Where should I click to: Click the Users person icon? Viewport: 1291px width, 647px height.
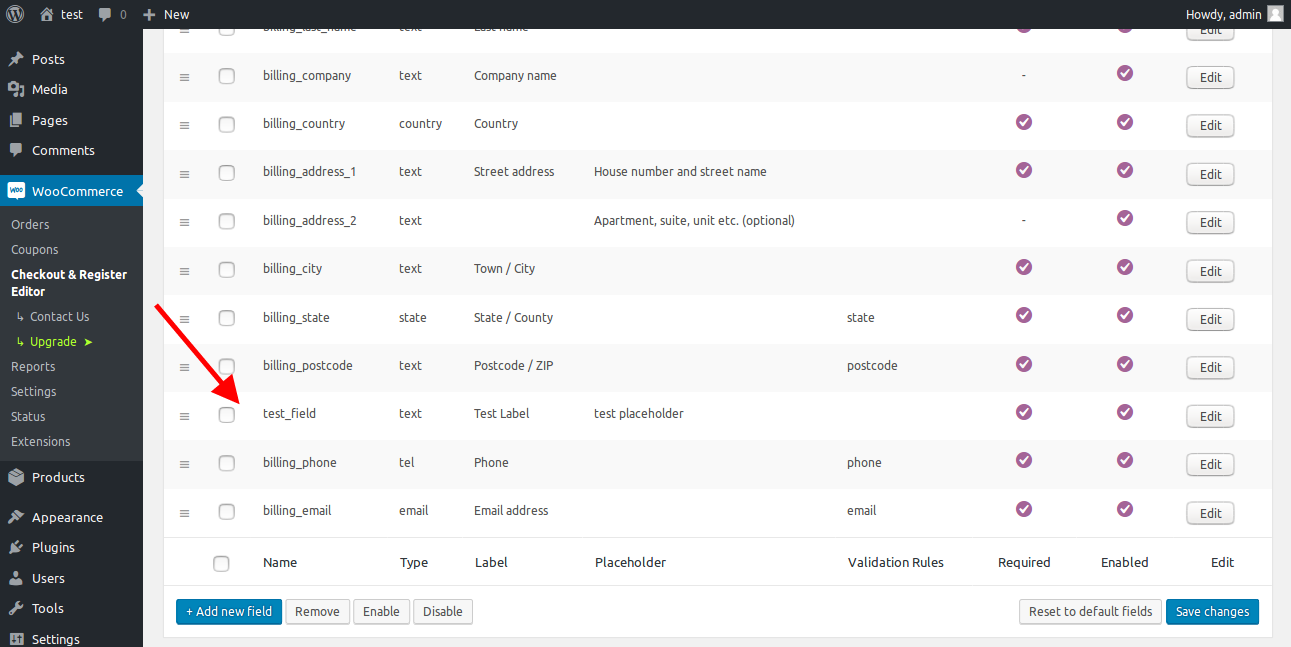coord(16,578)
